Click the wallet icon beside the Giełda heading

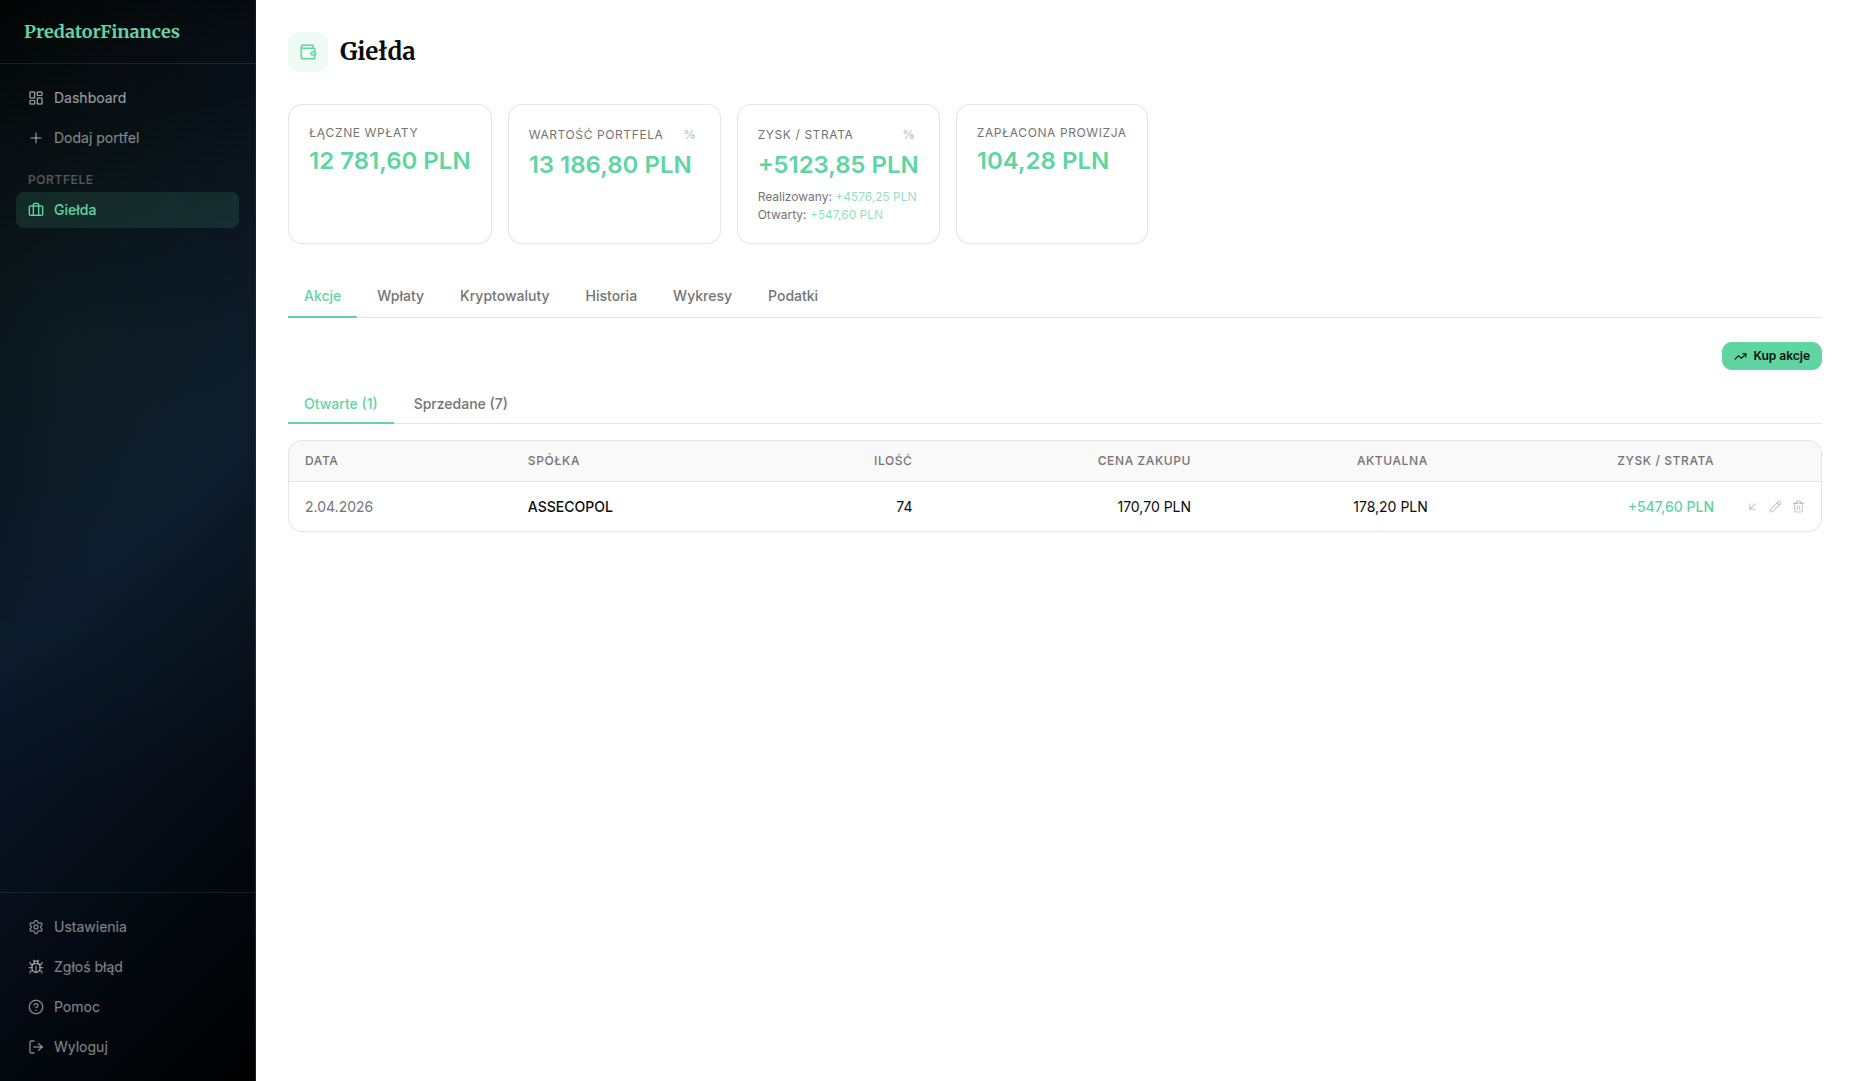tap(307, 51)
